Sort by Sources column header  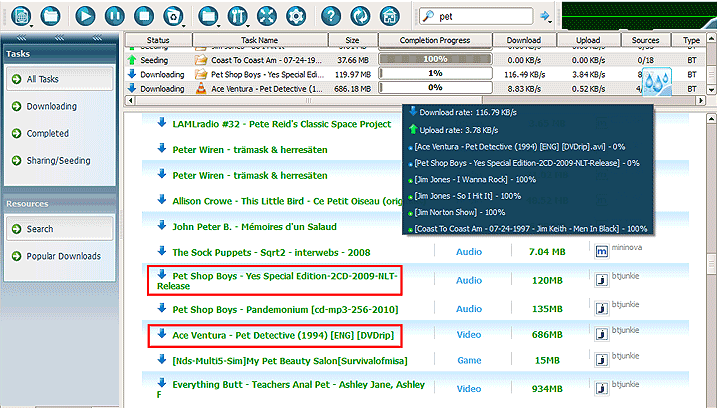(x=646, y=40)
